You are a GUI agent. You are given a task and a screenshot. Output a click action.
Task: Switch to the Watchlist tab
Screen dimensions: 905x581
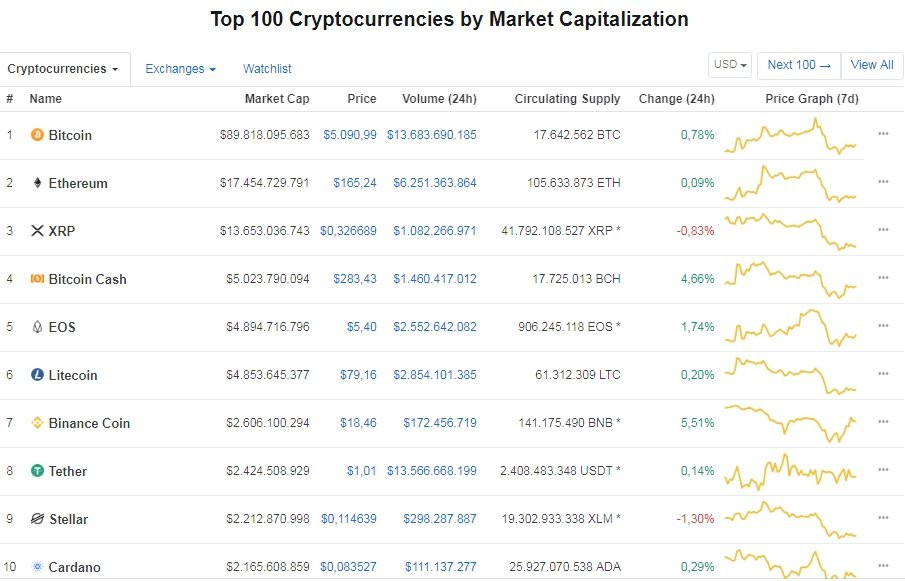tap(267, 69)
